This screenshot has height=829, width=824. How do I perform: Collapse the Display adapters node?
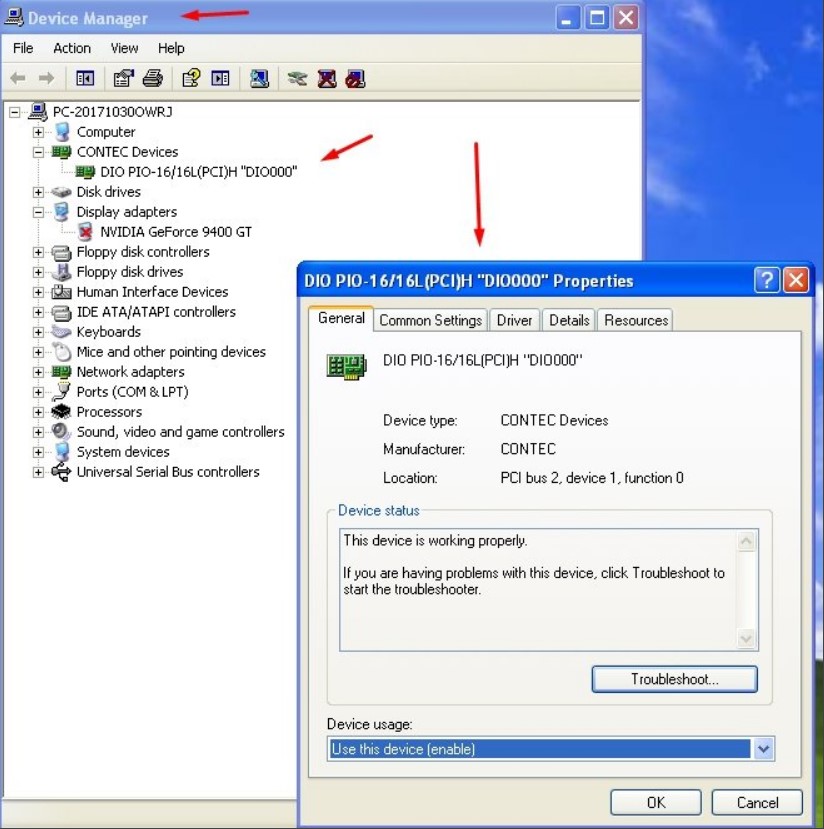point(38,213)
